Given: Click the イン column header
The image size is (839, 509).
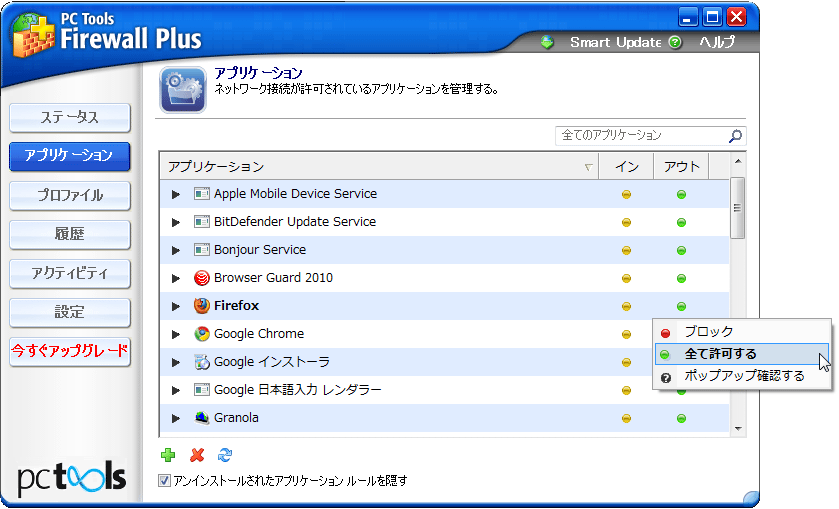Looking at the screenshot, I should tap(626, 166).
